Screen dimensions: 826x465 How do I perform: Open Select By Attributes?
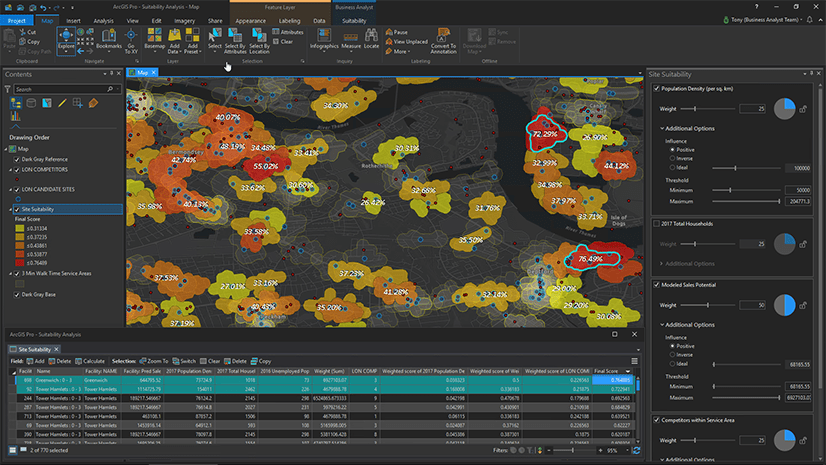click(235, 41)
